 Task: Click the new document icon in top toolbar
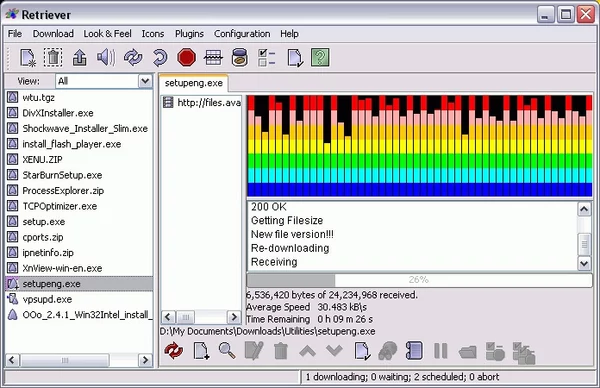coord(28,57)
